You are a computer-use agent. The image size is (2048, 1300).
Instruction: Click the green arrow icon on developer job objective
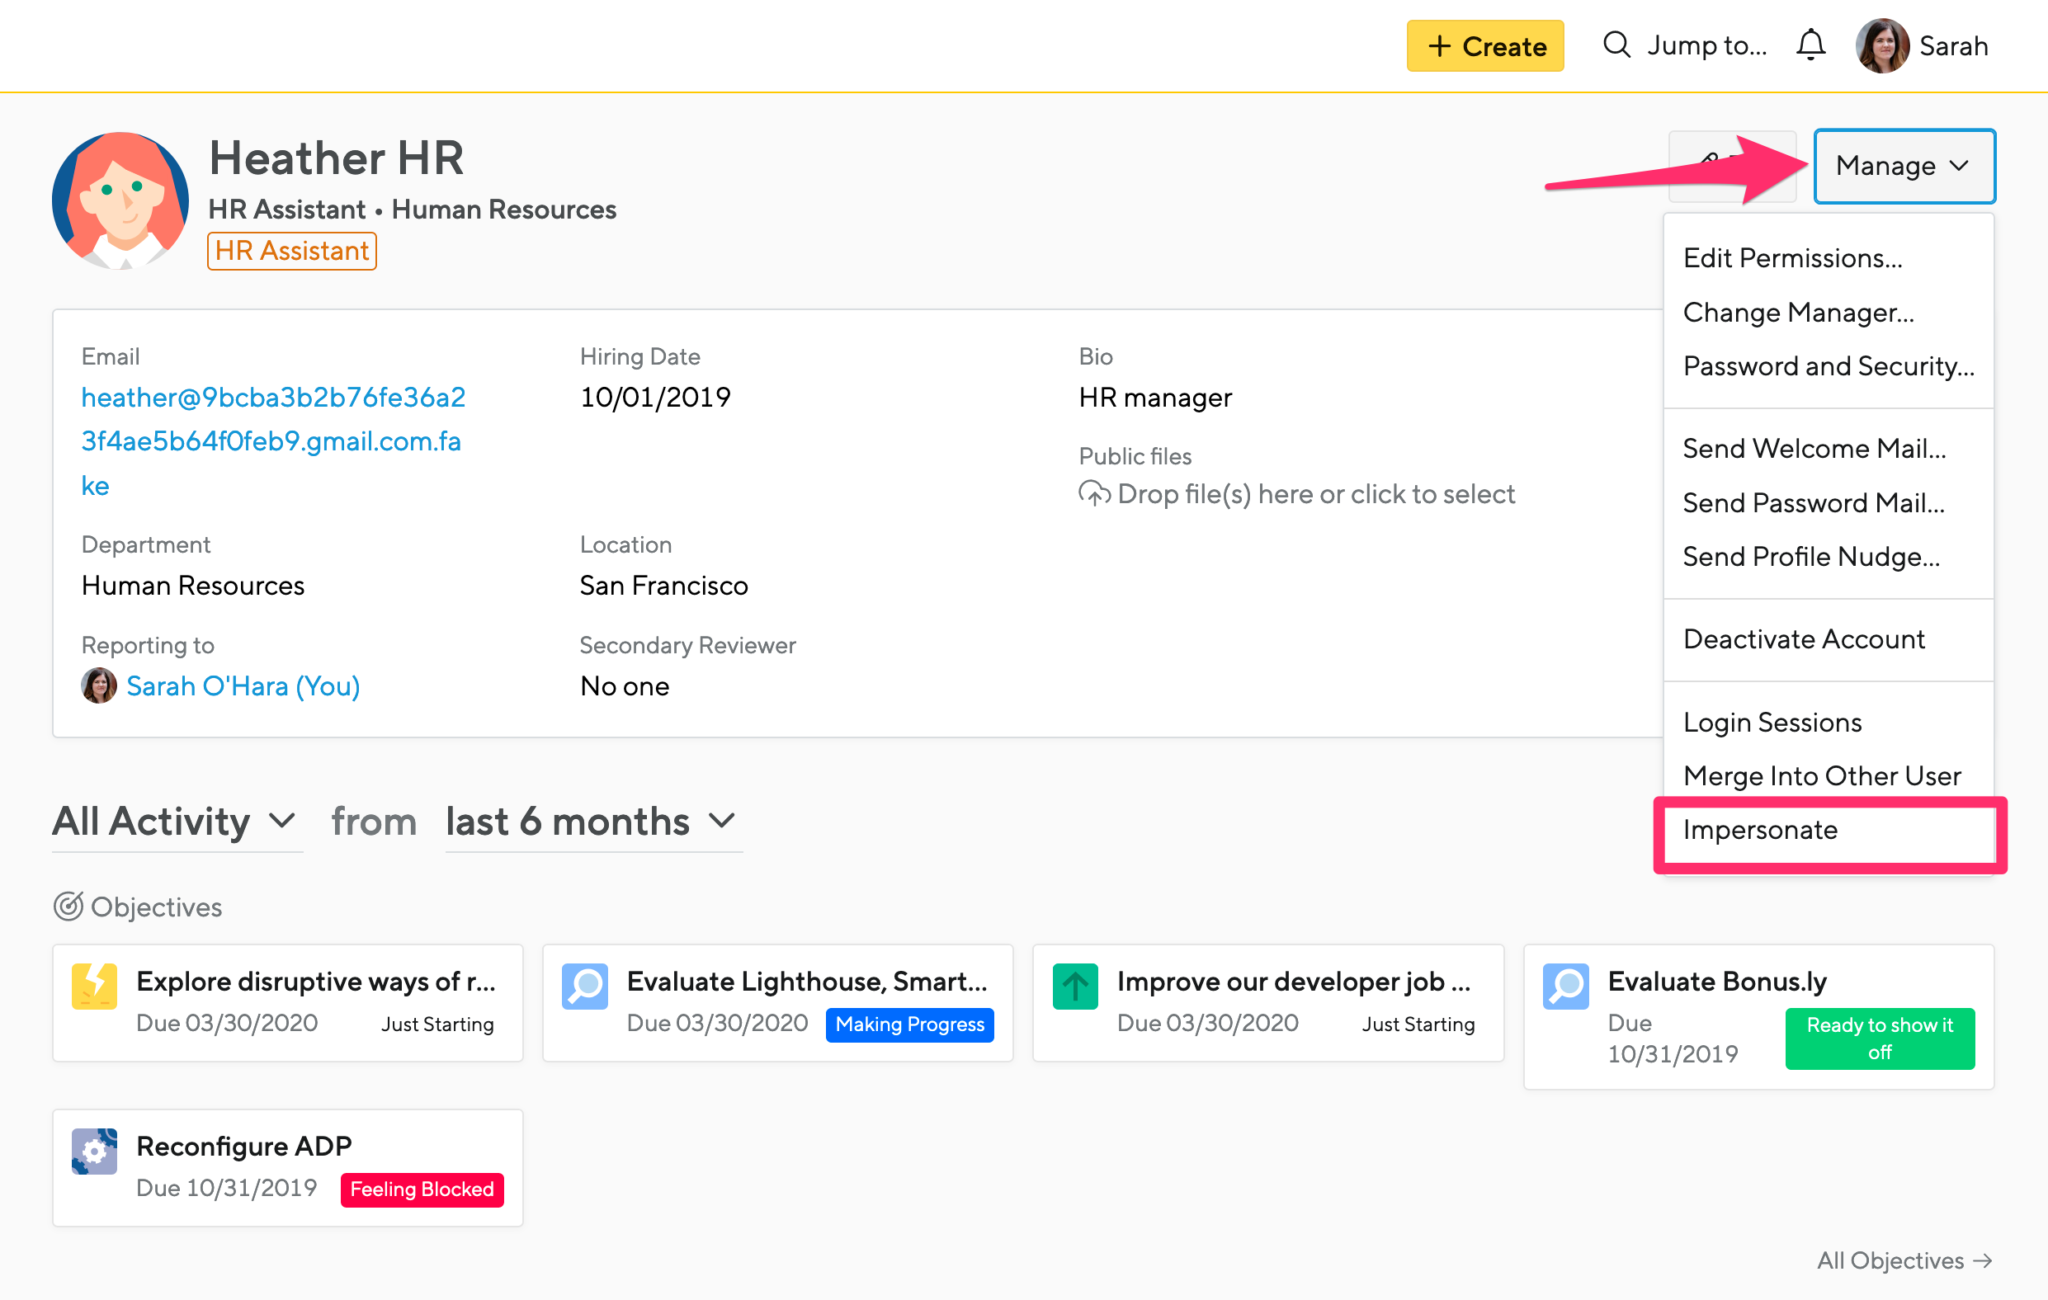point(1075,986)
